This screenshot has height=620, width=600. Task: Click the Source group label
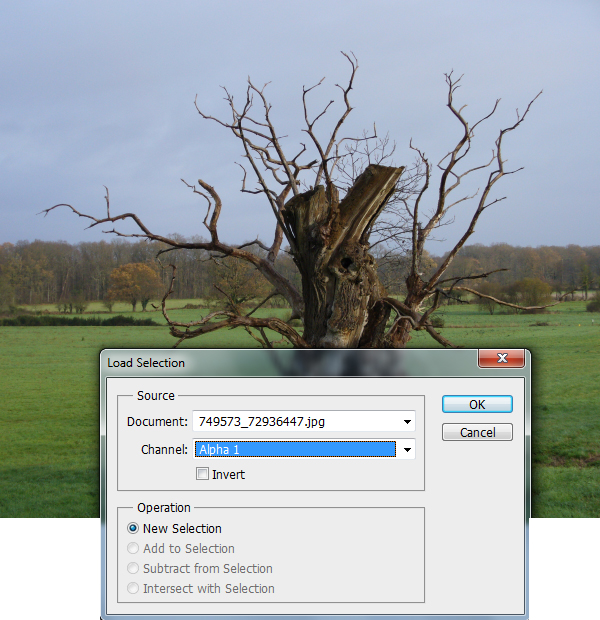(156, 396)
